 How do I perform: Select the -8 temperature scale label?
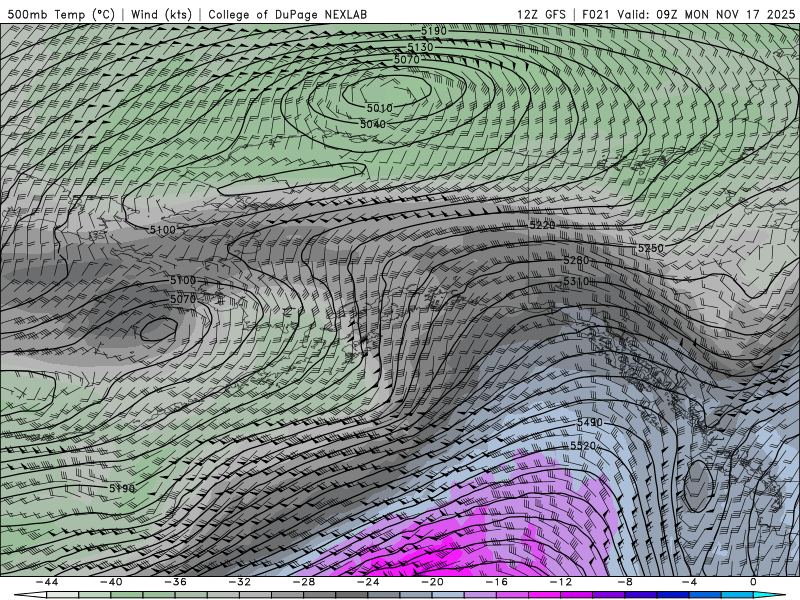[625, 582]
